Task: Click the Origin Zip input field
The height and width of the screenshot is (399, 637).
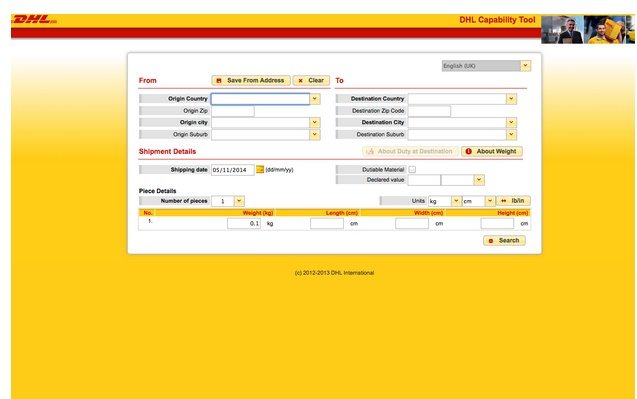Action: 233,111
